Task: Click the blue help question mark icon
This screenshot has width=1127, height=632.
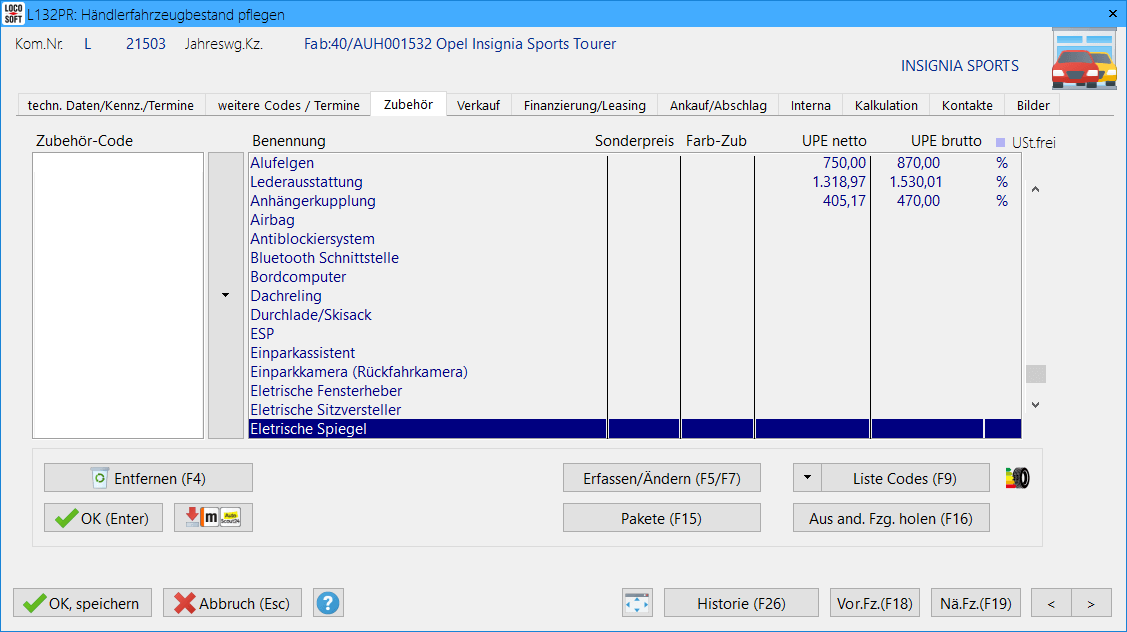Action: 328,603
